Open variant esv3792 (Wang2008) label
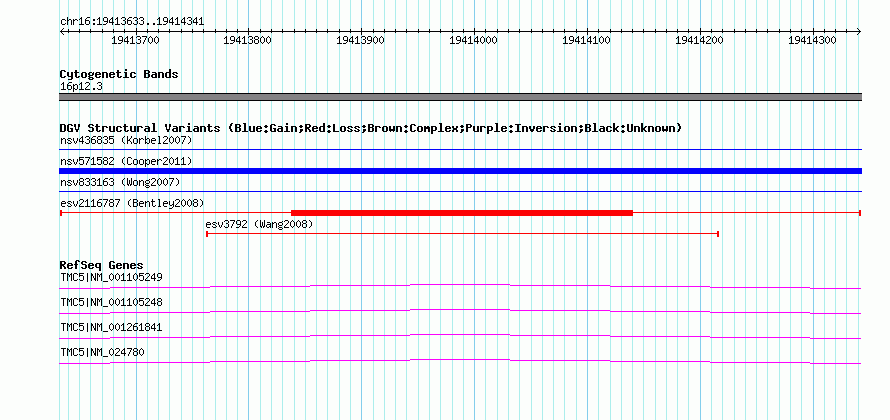 [259, 225]
